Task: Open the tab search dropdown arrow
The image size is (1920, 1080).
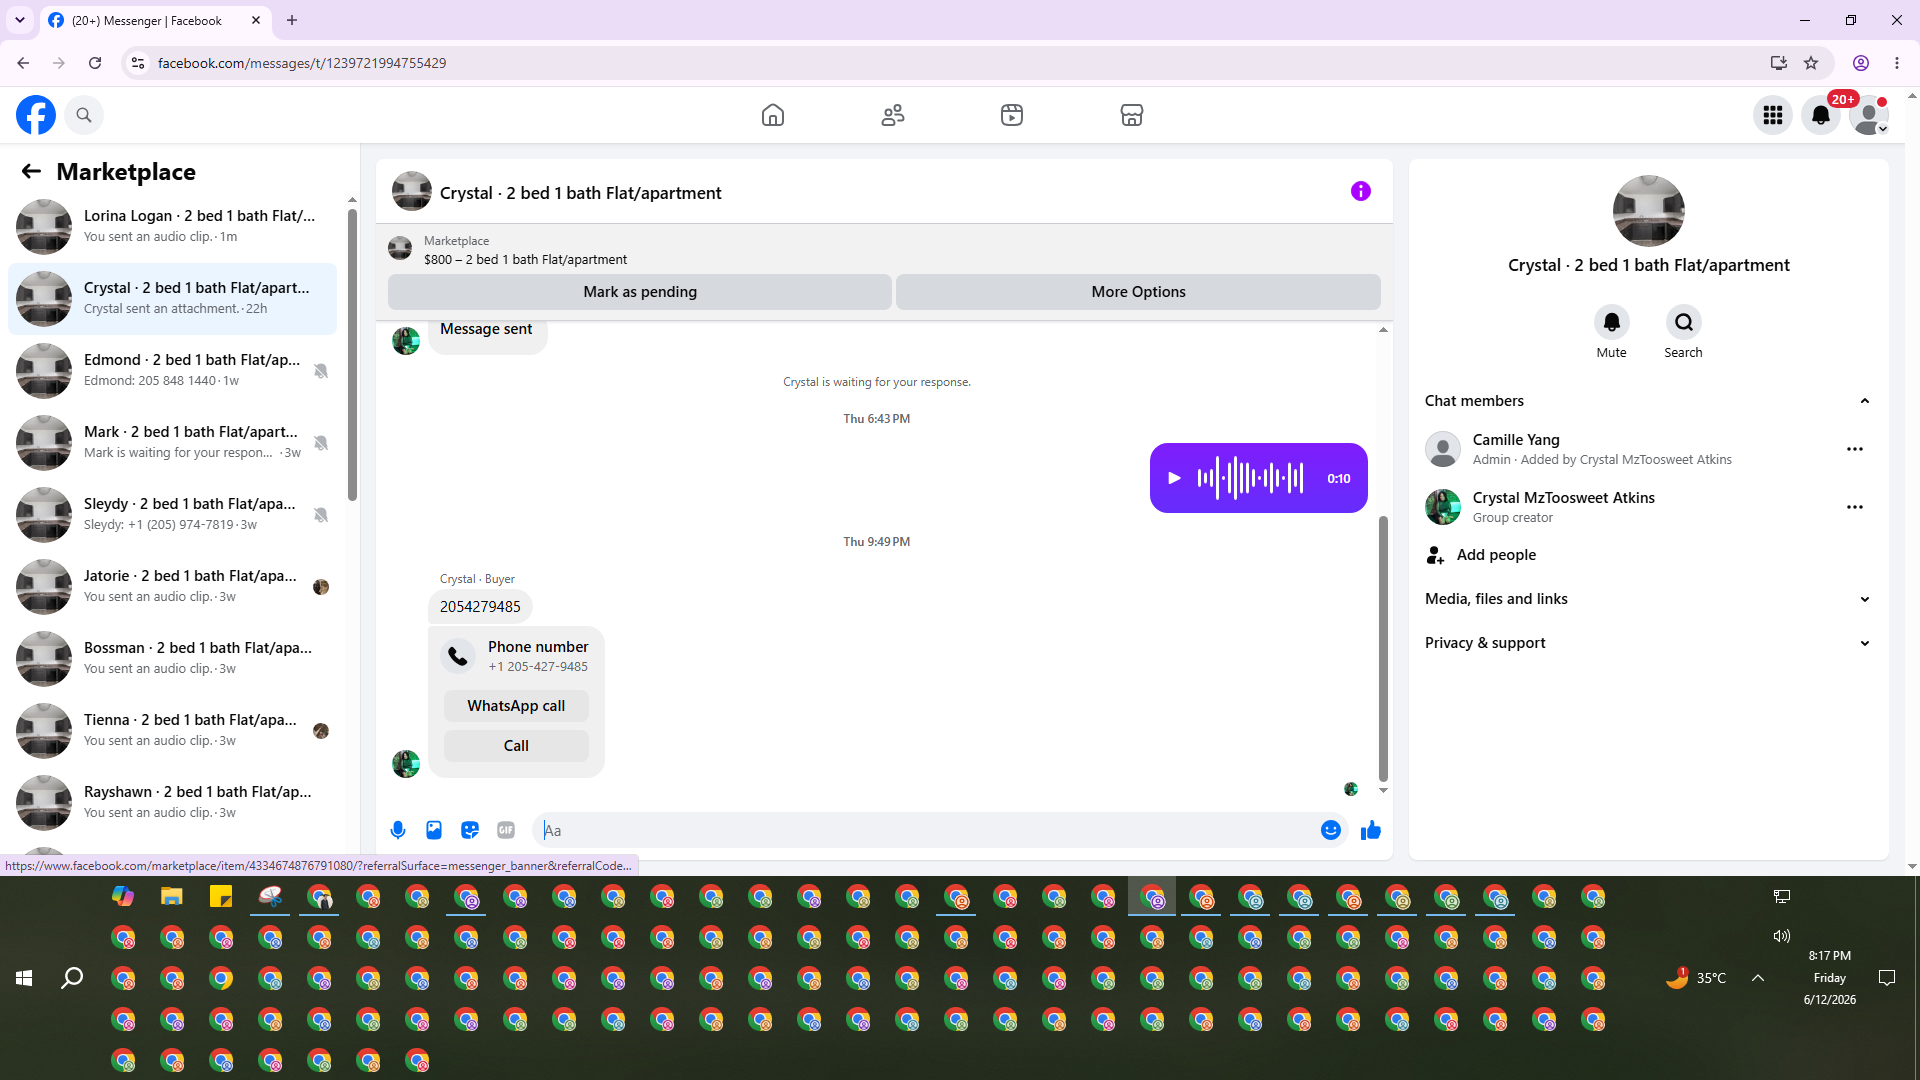Action: coord(20,20)
